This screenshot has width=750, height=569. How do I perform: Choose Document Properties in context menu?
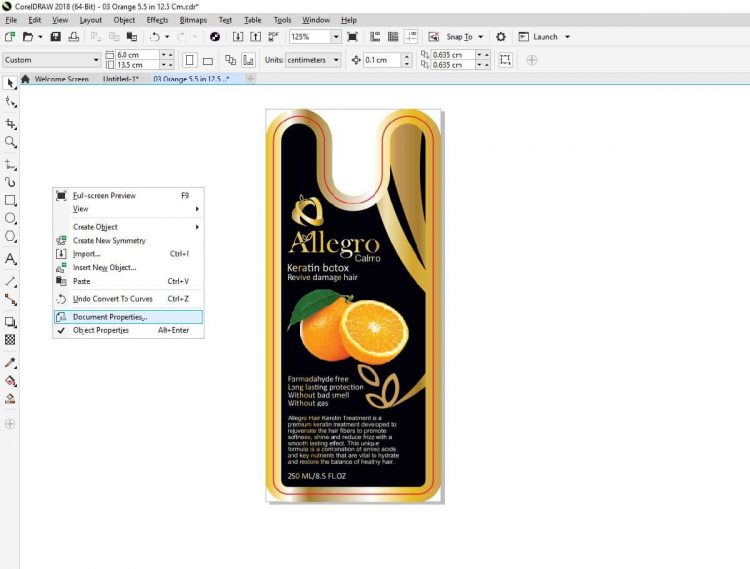pyautogui.click(x=128, y=317)
